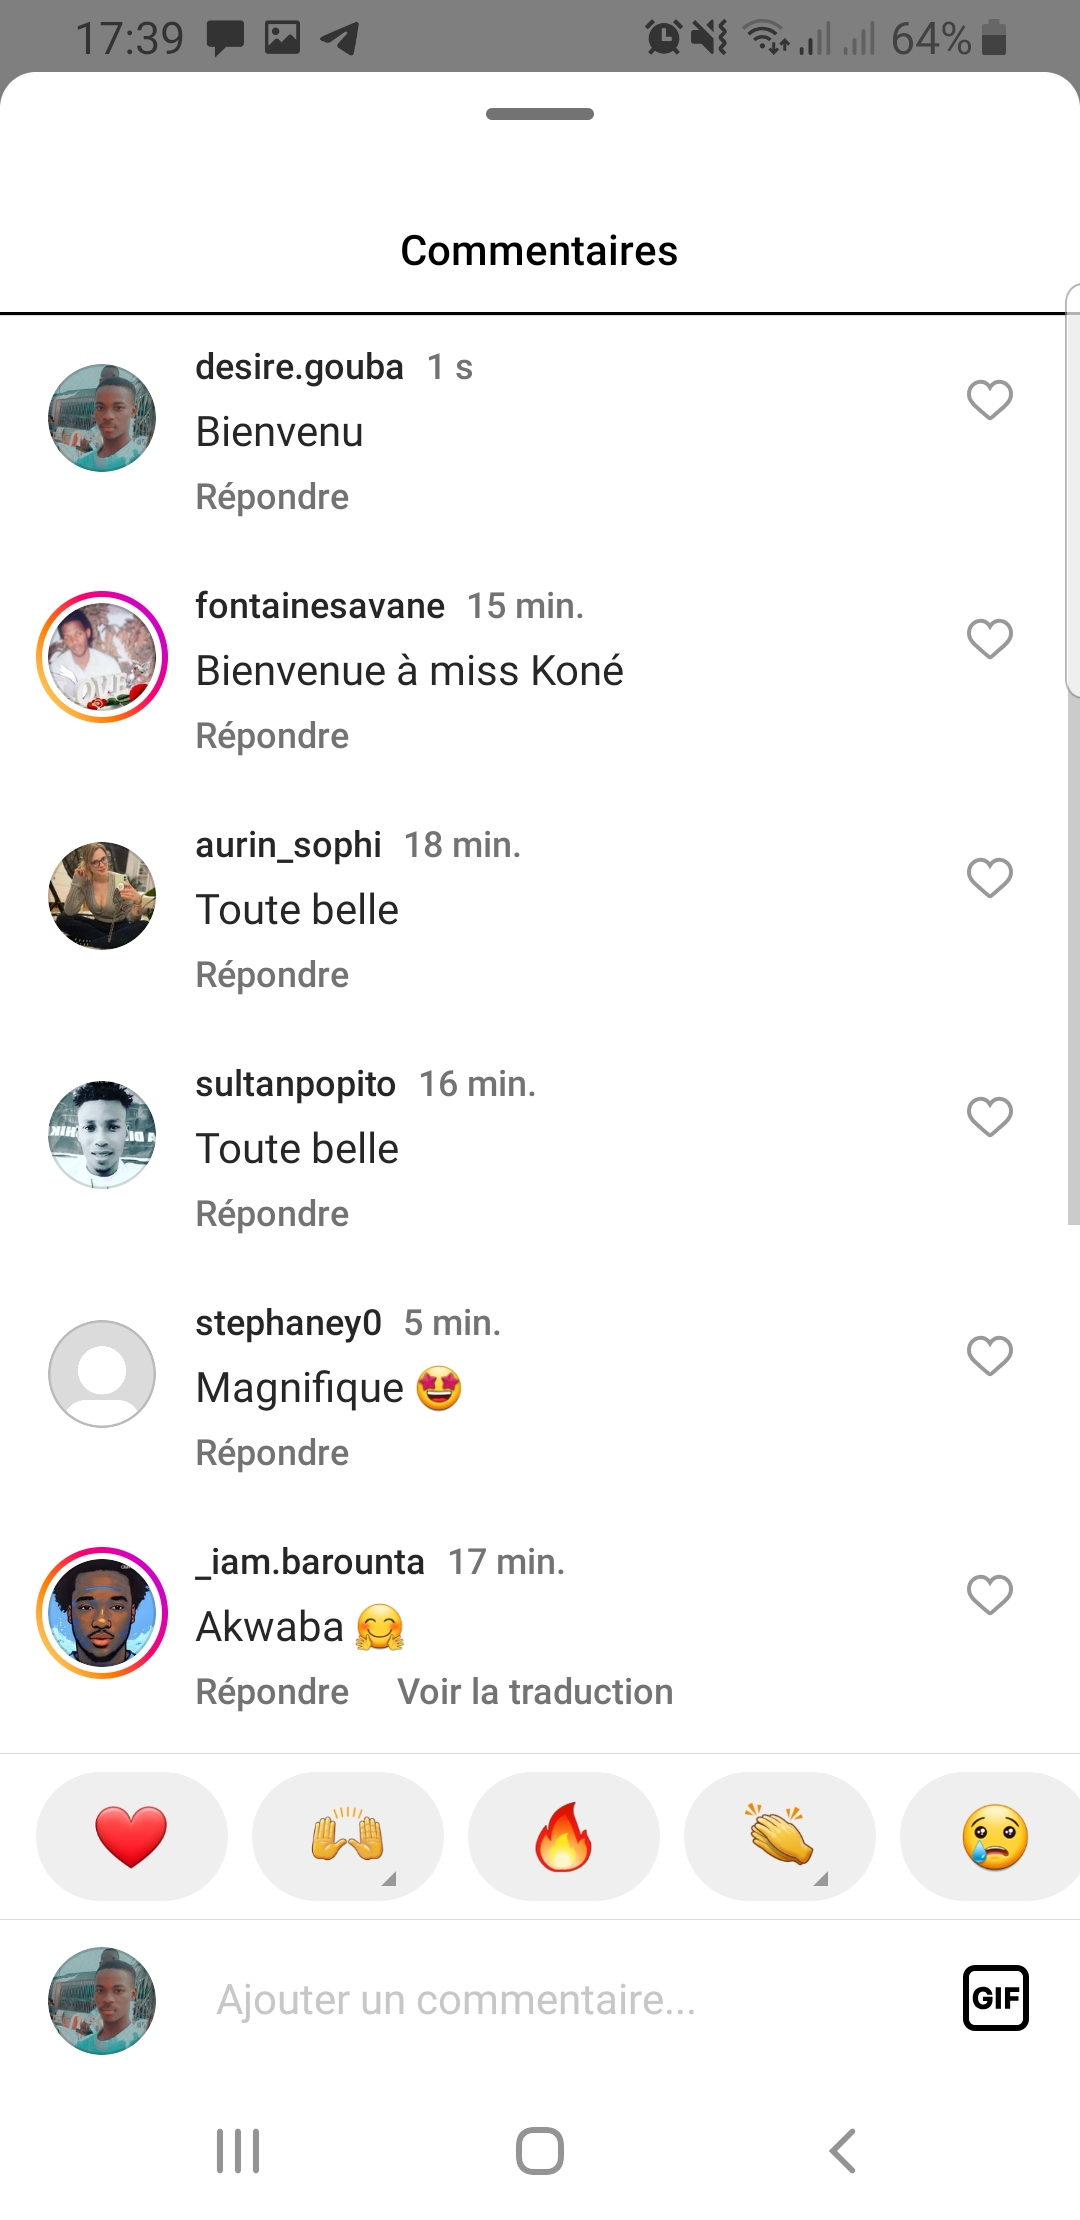This screenshot has height=2220, width=1080.
Task: Like aurin_sophi's 'Toute belle' comment
Action: click(x=989, y=878)
